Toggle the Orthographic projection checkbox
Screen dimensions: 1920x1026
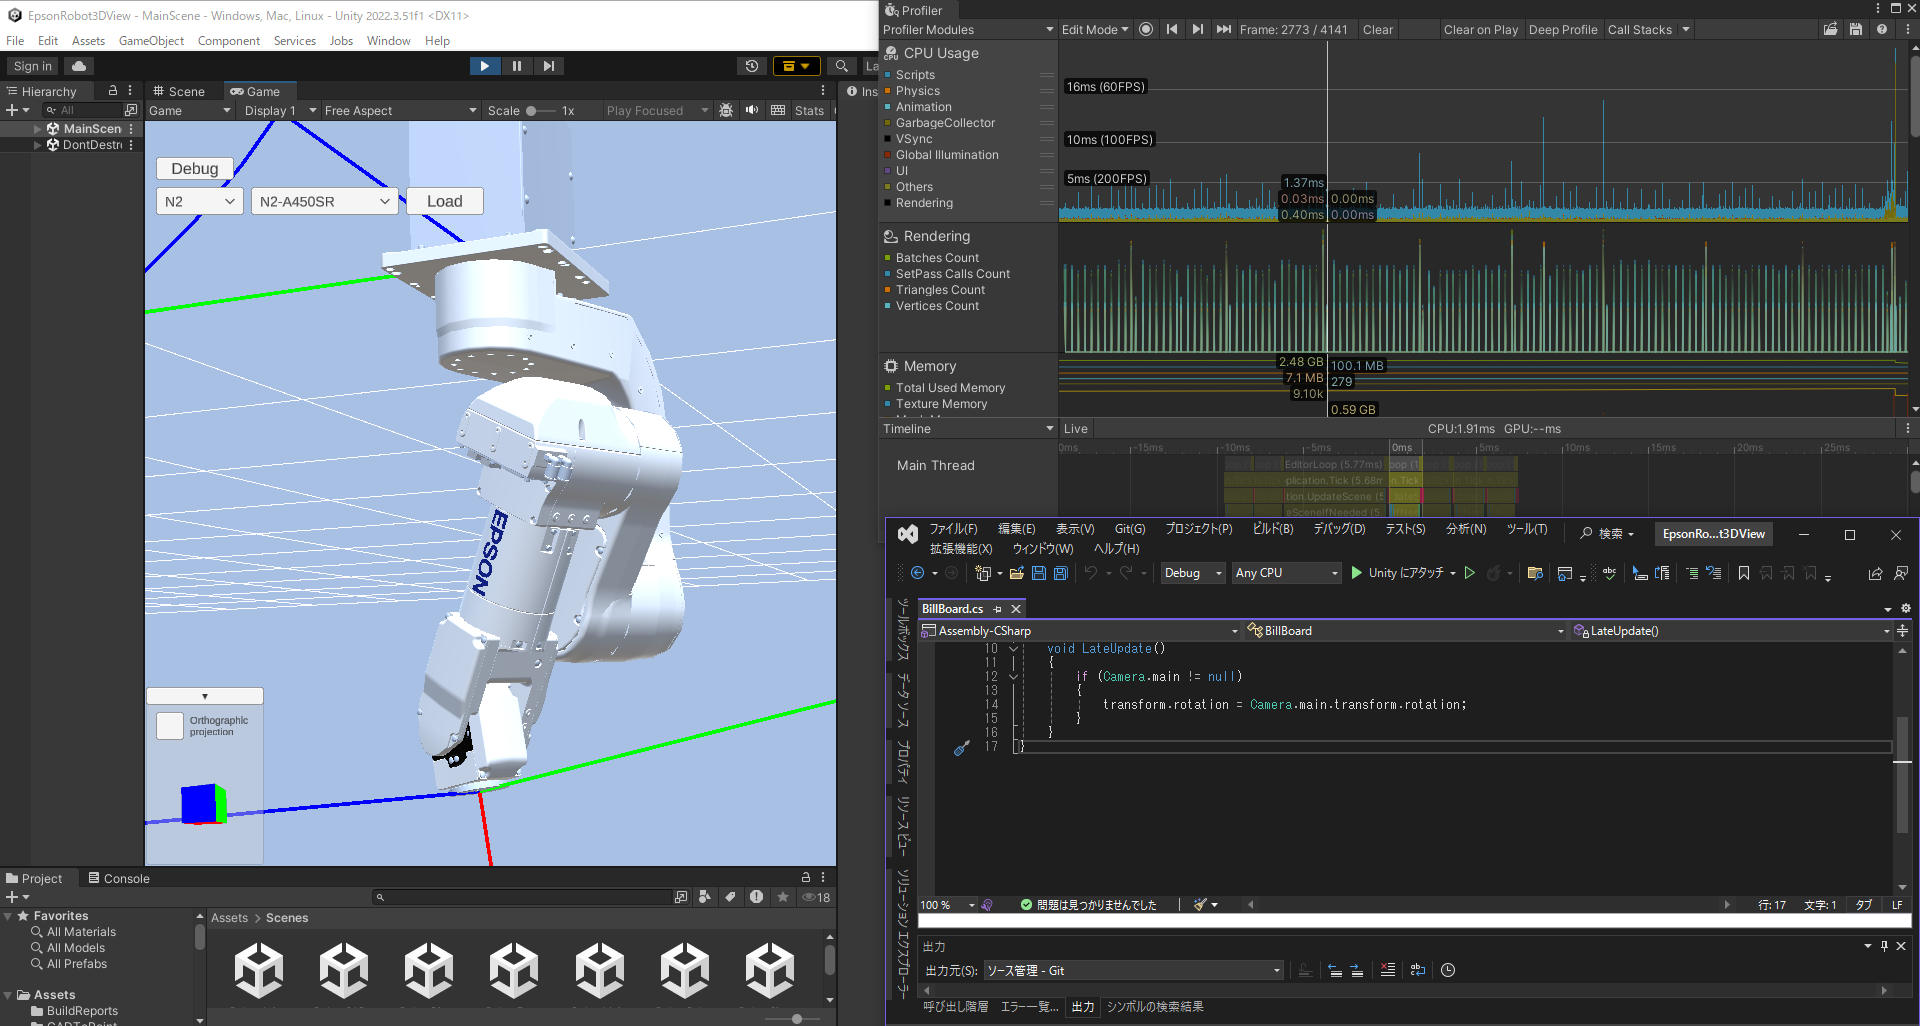tap(169, 726)
